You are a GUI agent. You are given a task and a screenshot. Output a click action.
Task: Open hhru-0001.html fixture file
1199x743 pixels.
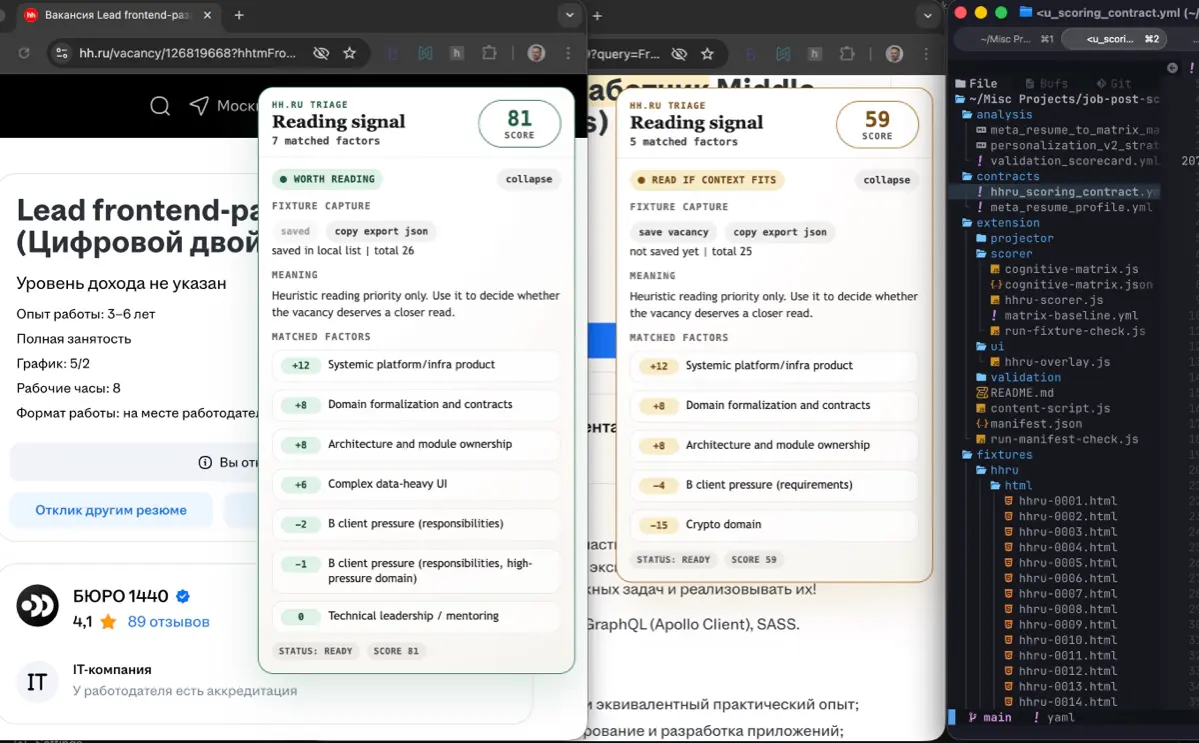coord(1061,501)
